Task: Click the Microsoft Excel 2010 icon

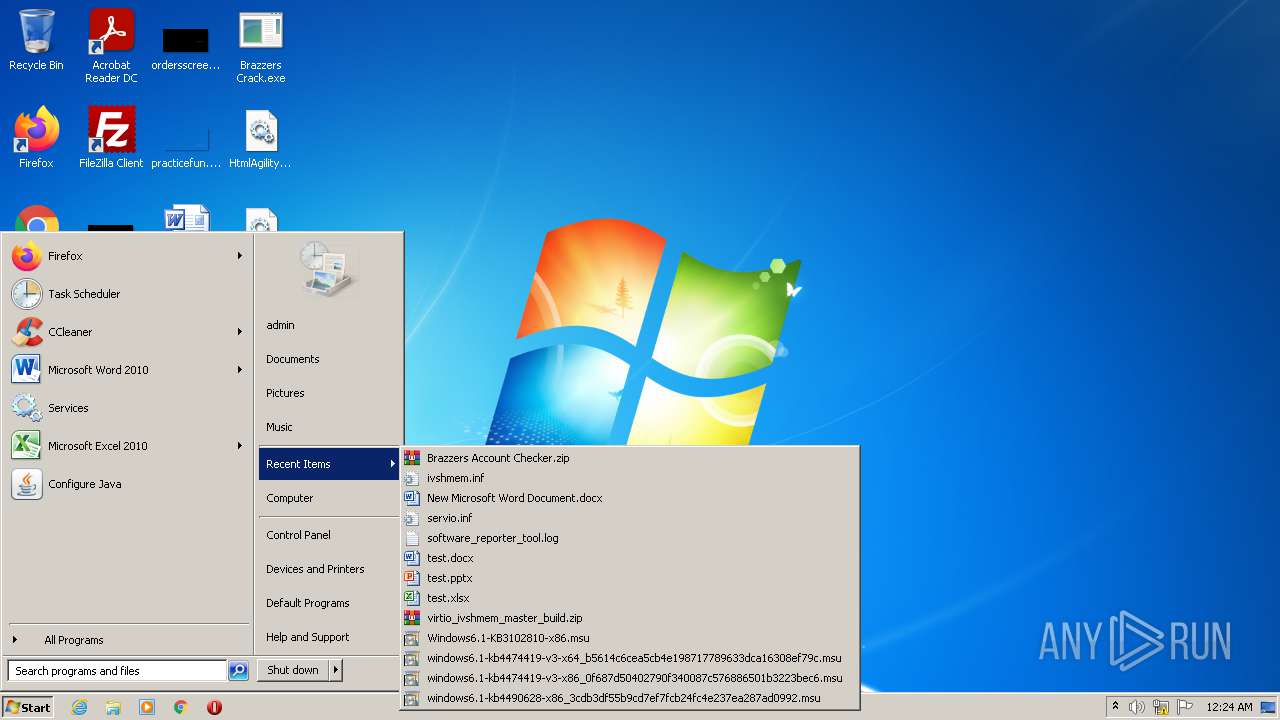Action: tap(27, 446)
